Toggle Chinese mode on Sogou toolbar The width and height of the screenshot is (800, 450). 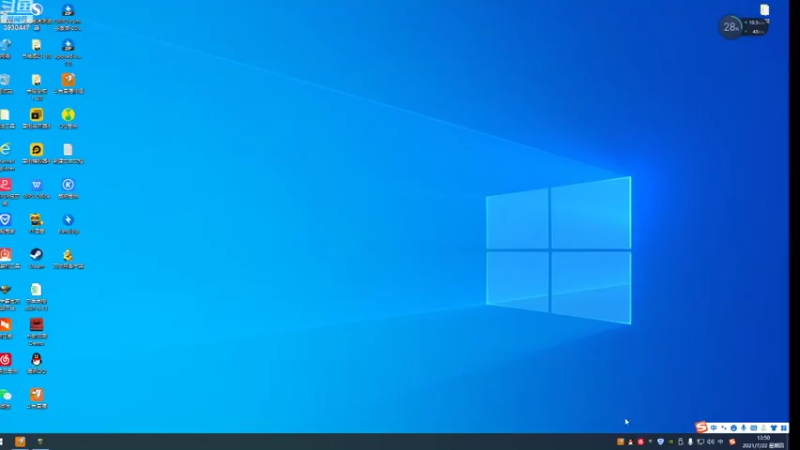[x=714, y=428]
